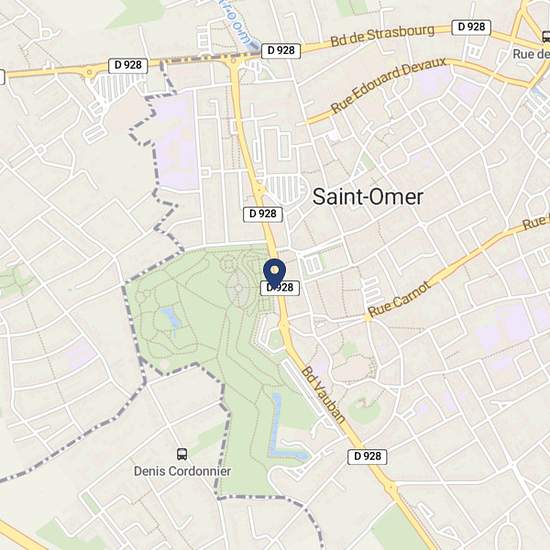Select the Denis Cordonnier bus stop icon
The image size is (550, 550).
(182, 454)
